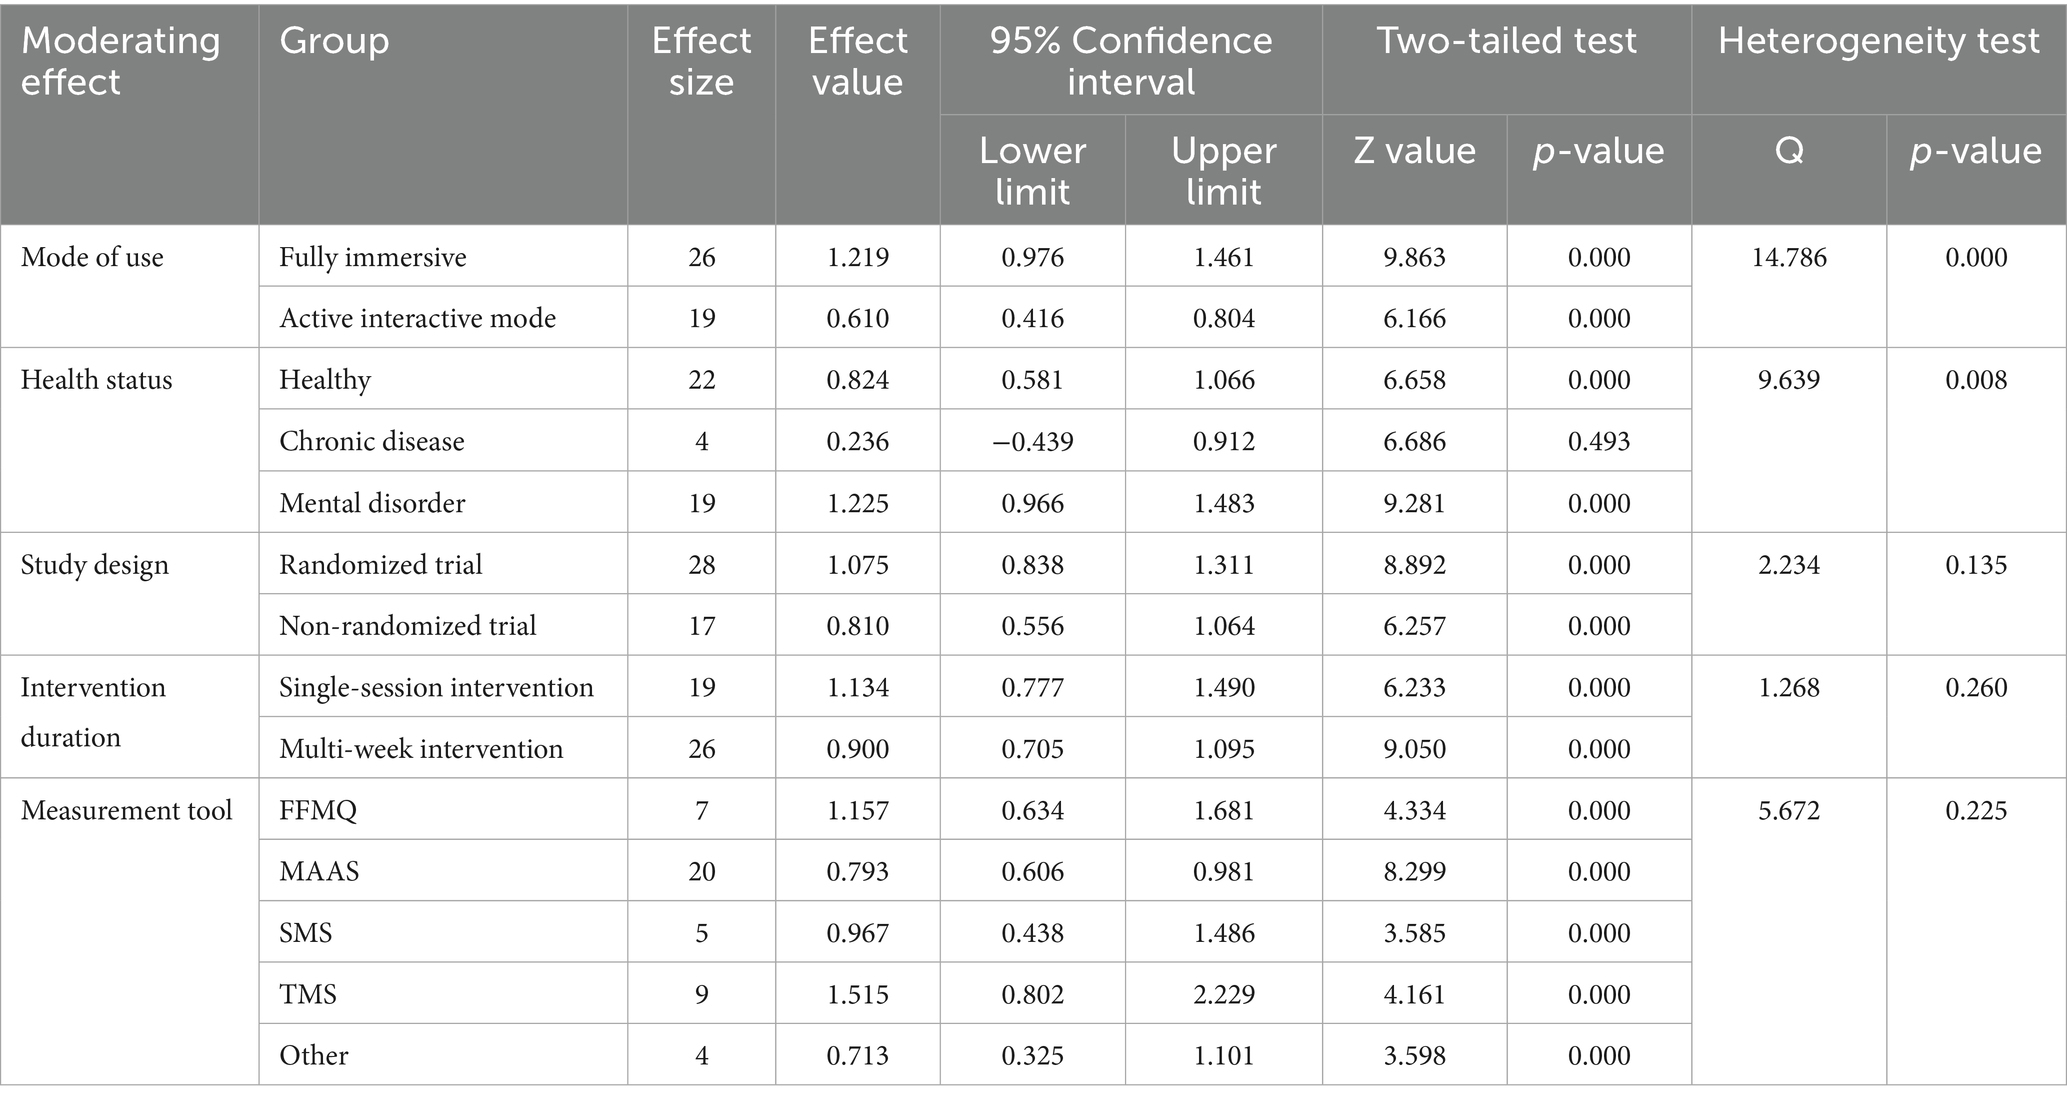The width and height of the screenshot is (2067, 1103).
Task: Click the "Two-tailed test" header
Action: tap(1506, 41)
